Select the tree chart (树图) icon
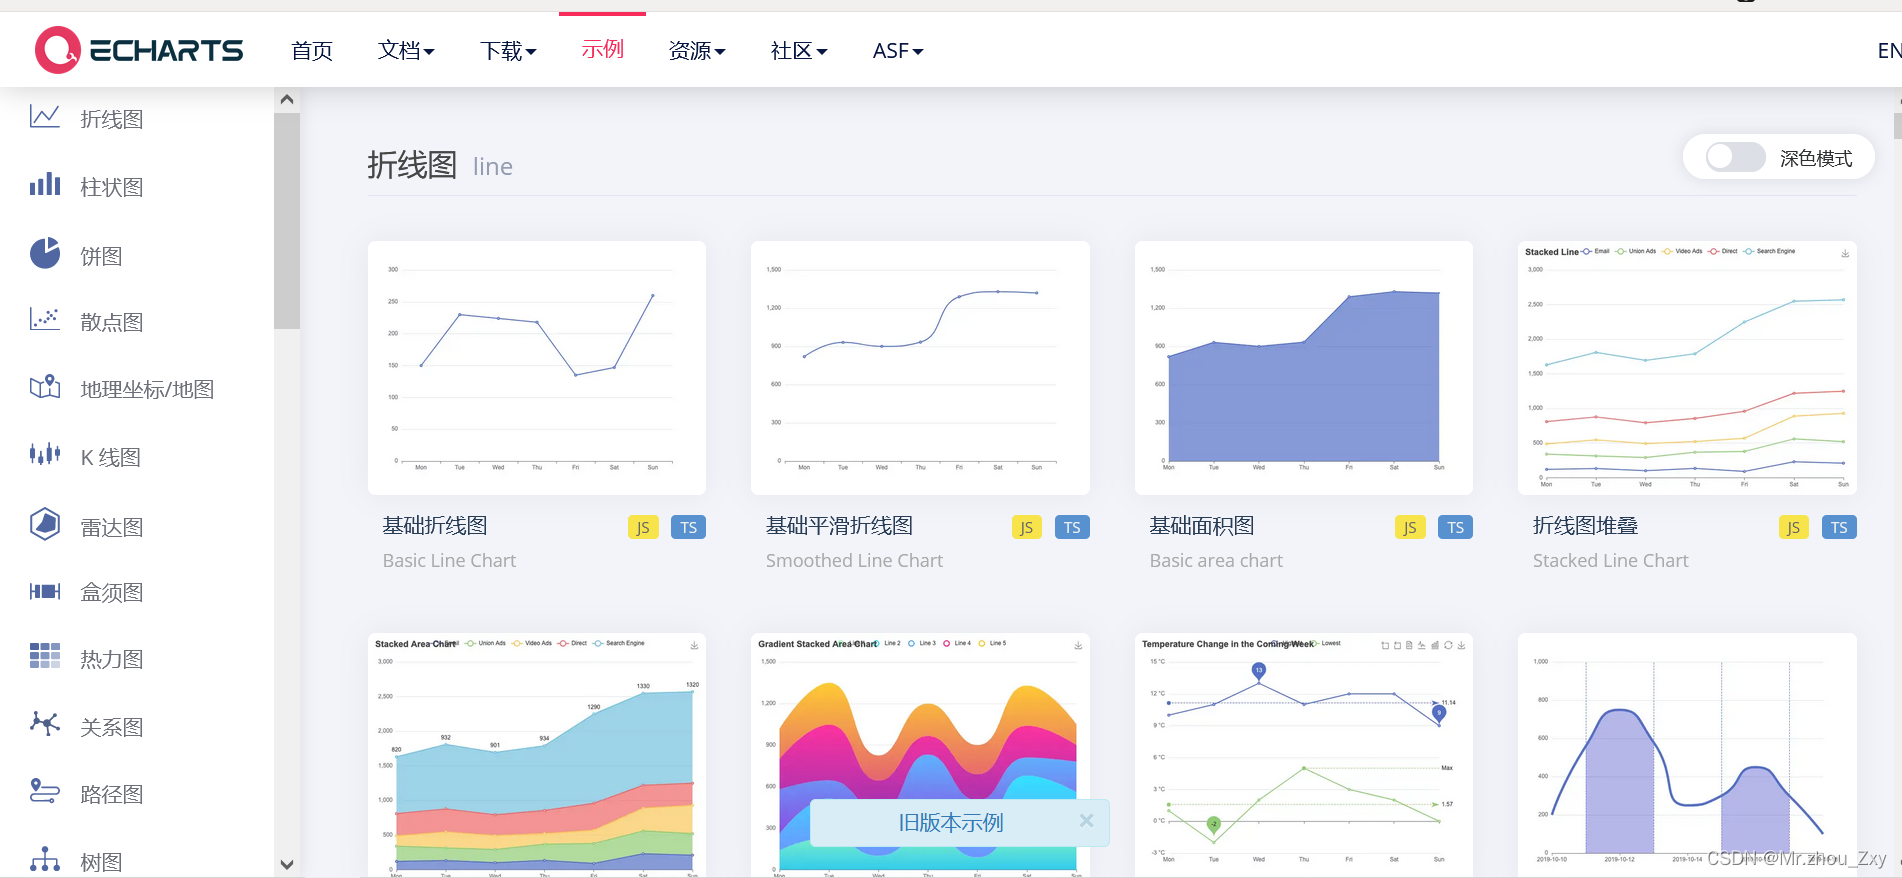The image size is (1902, 878). pos(45,859)
